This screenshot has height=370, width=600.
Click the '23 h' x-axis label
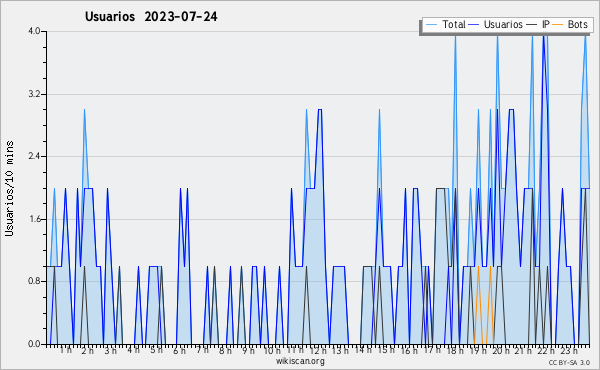(x=569, y=351)
